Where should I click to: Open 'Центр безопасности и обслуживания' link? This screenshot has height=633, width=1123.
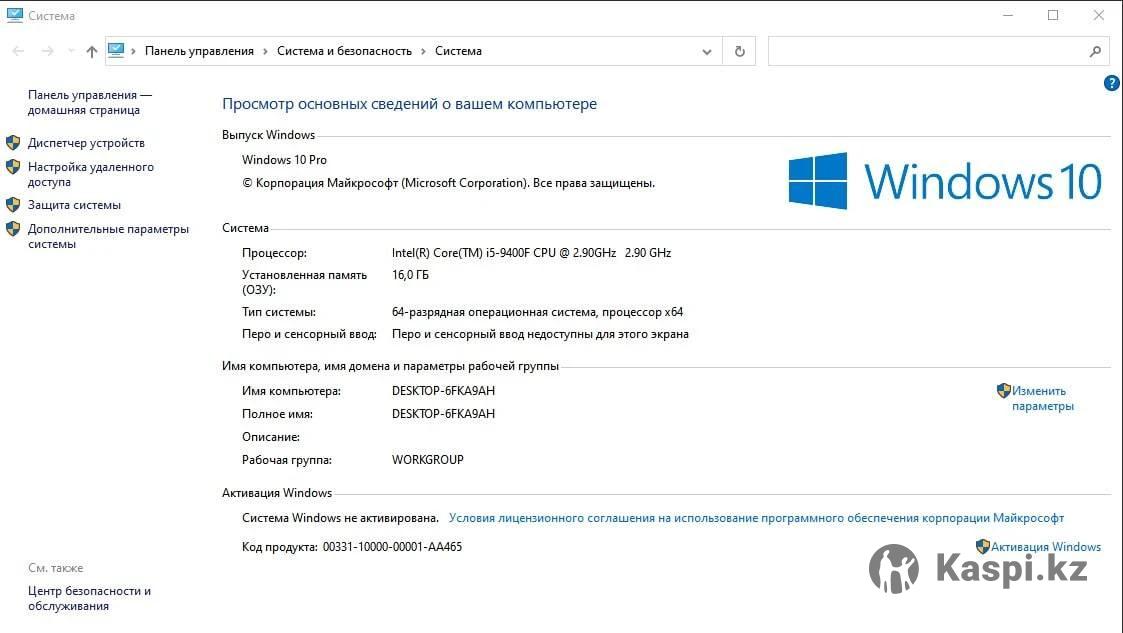point(90,599)
